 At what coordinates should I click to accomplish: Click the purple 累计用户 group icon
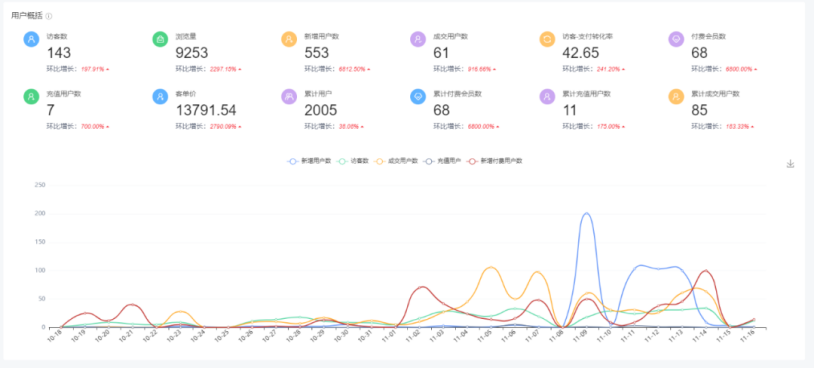(x=289, y=96)
